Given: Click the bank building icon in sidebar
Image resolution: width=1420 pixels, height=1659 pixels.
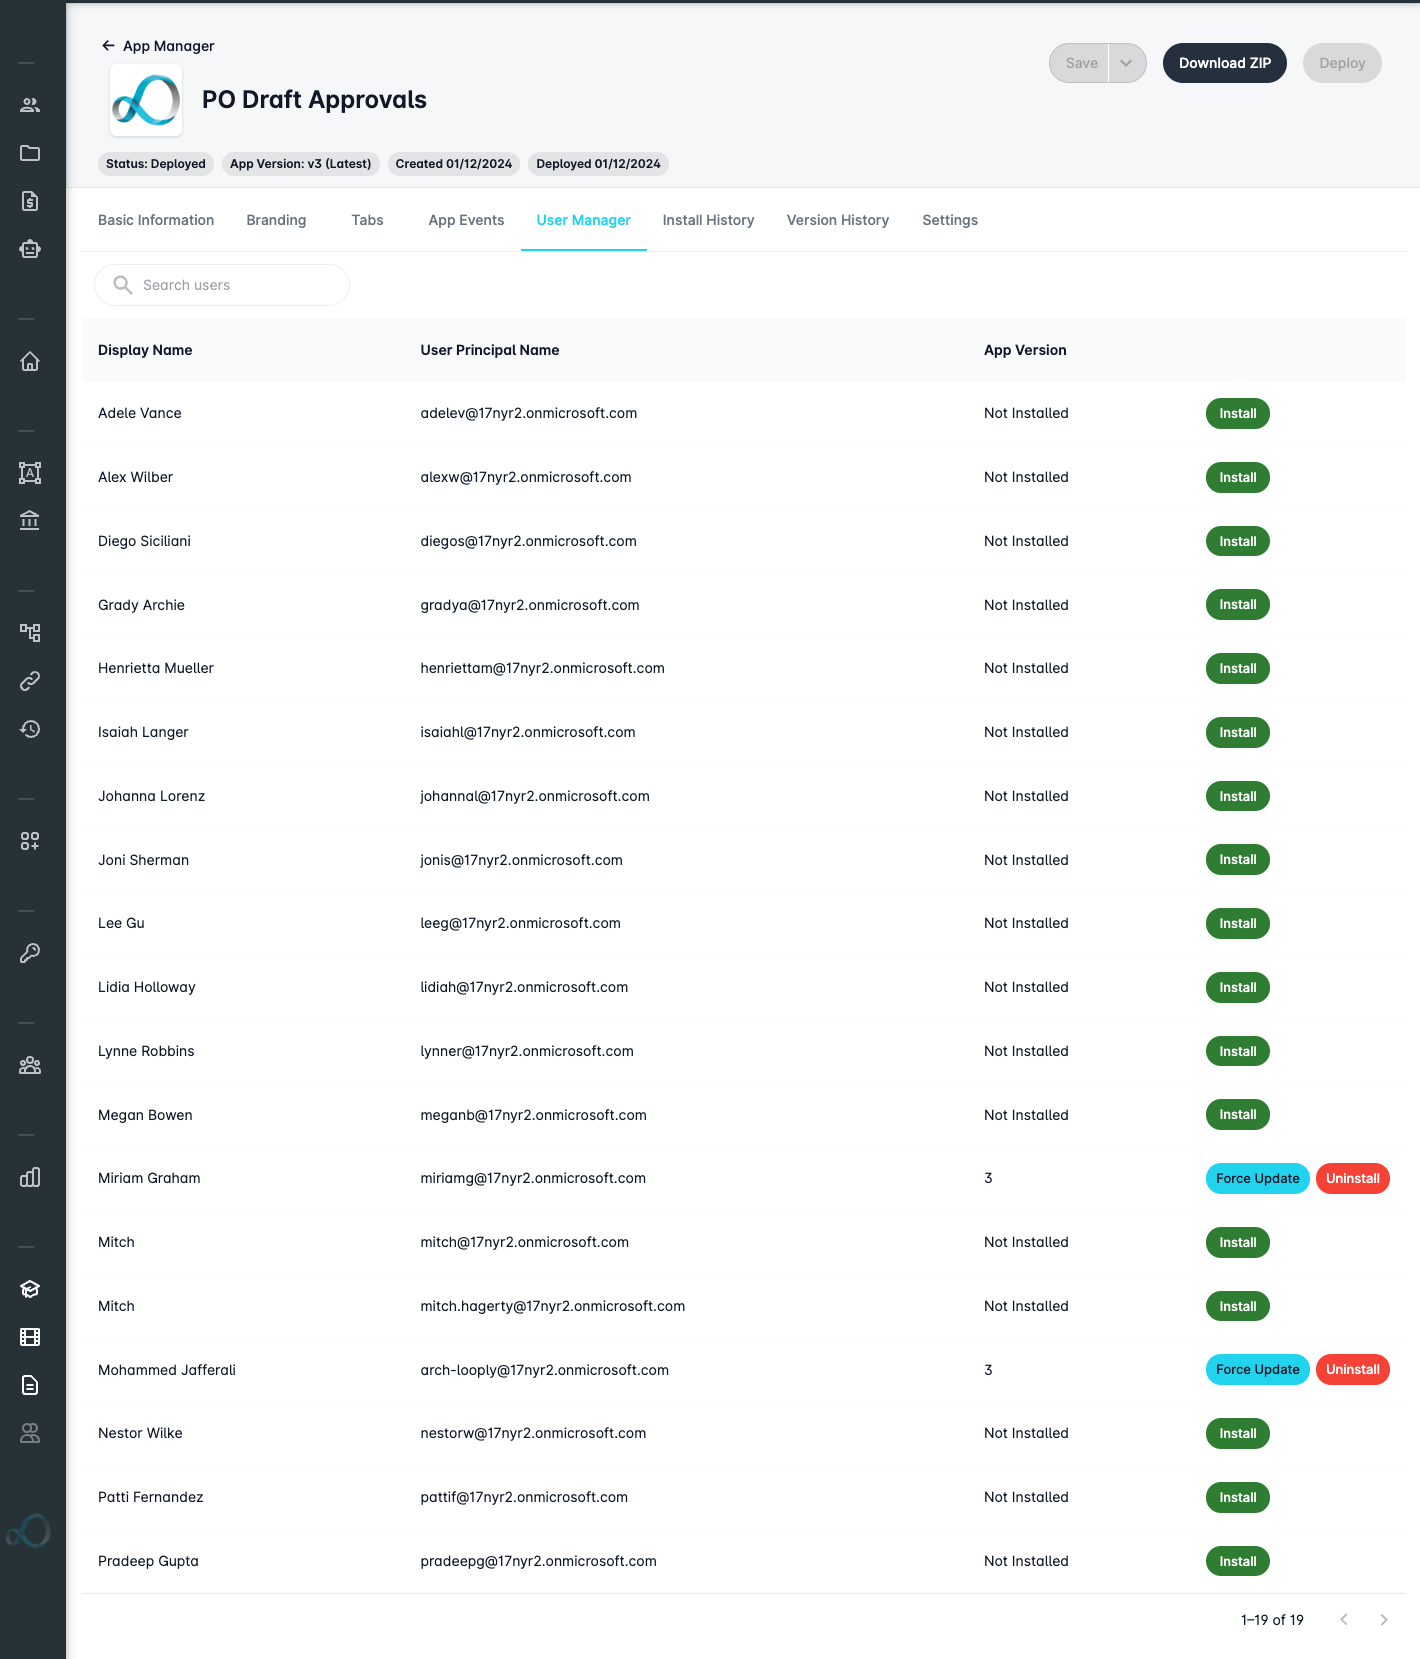Looking at the screenshot, I should tap(30, 520).
